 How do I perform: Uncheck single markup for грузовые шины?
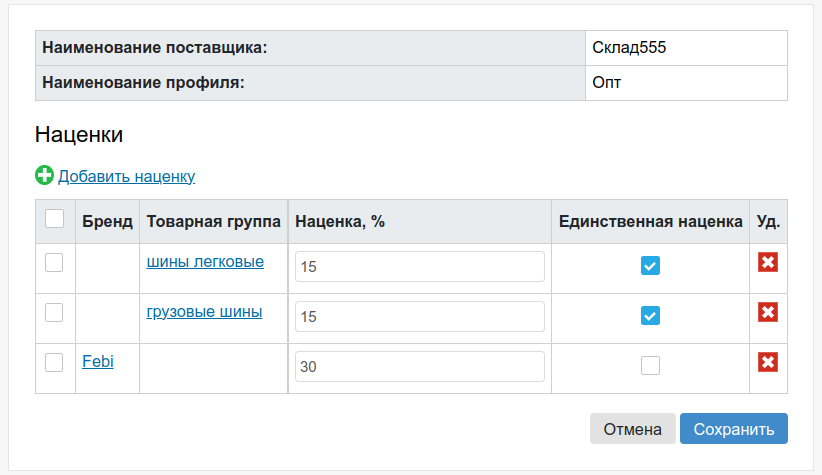(650, 316)
